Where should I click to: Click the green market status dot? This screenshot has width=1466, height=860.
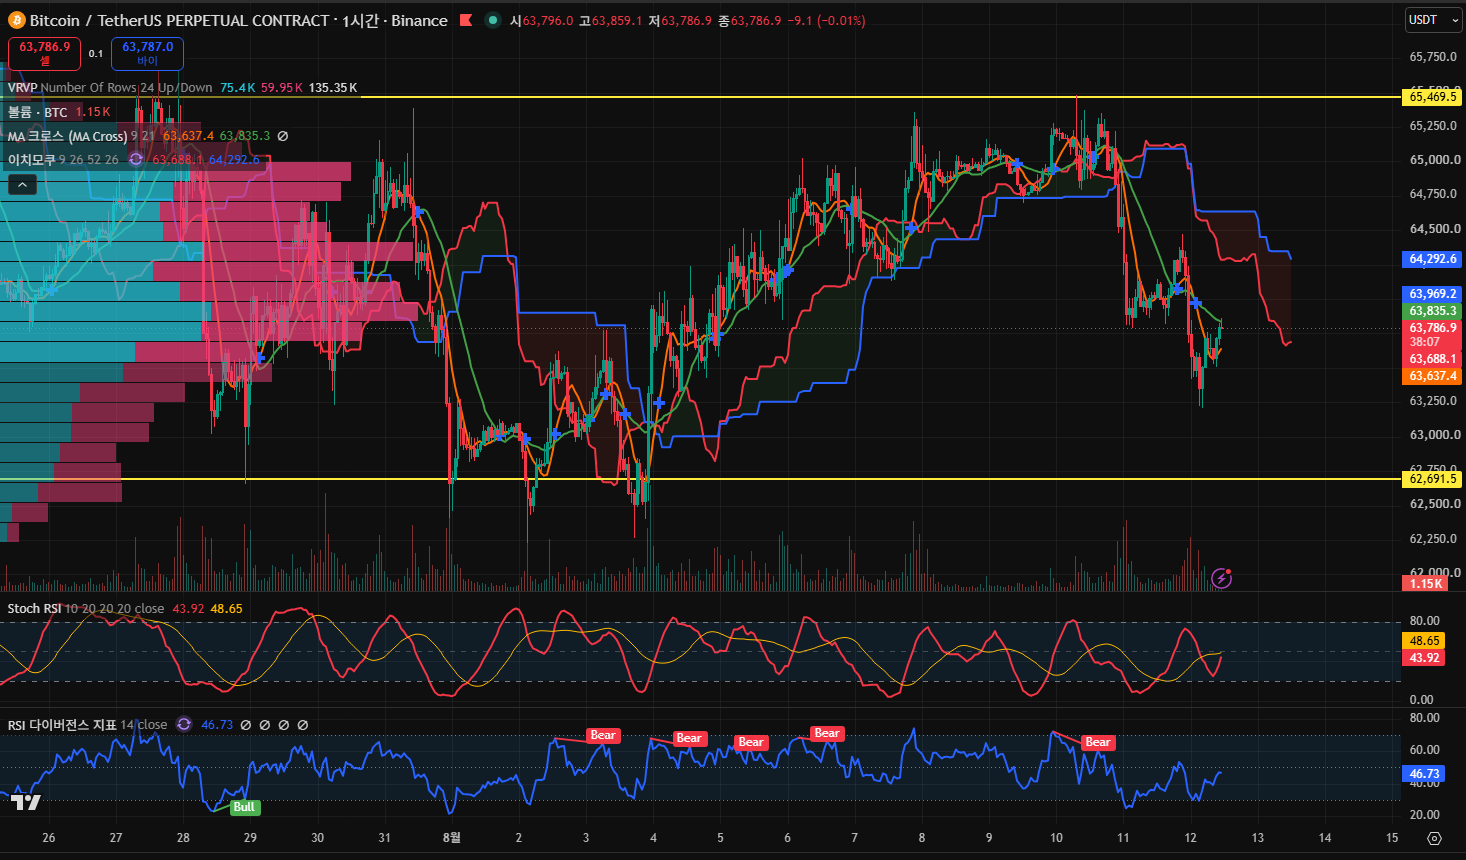click(493, 20)
